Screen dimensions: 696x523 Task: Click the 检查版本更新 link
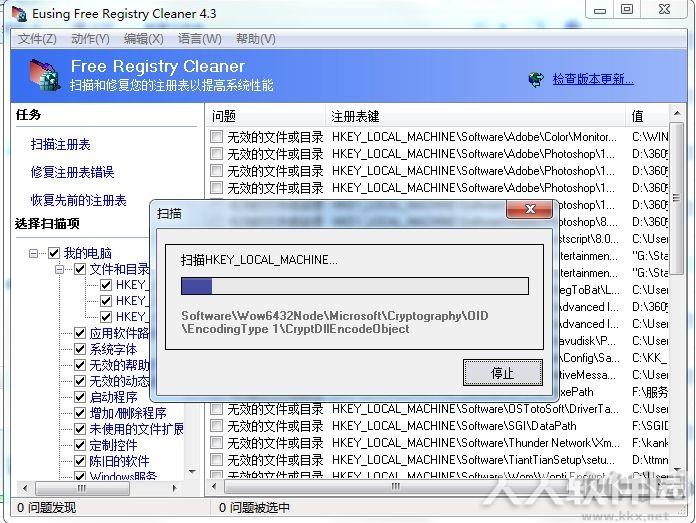[x=593, y=79]
